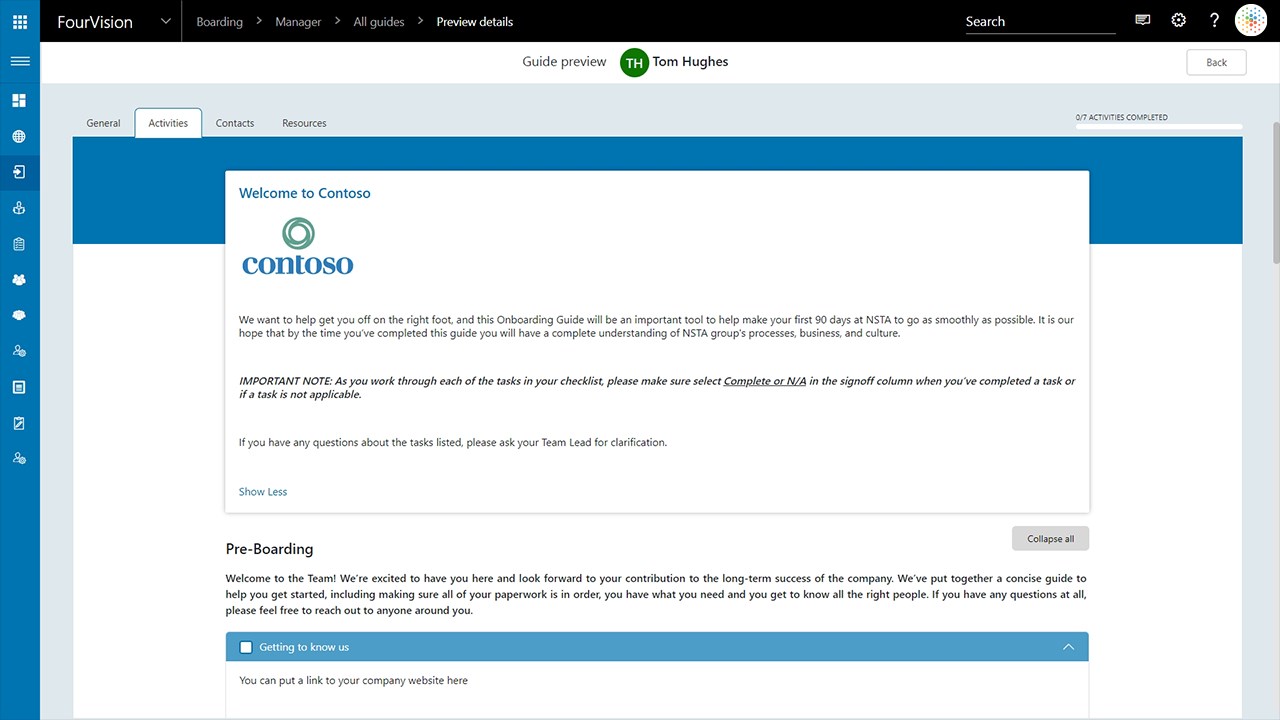Collapse the Getting to know us section chevron
The height and width of the screenshot is (720, 1280).
tap(1068, 647)
